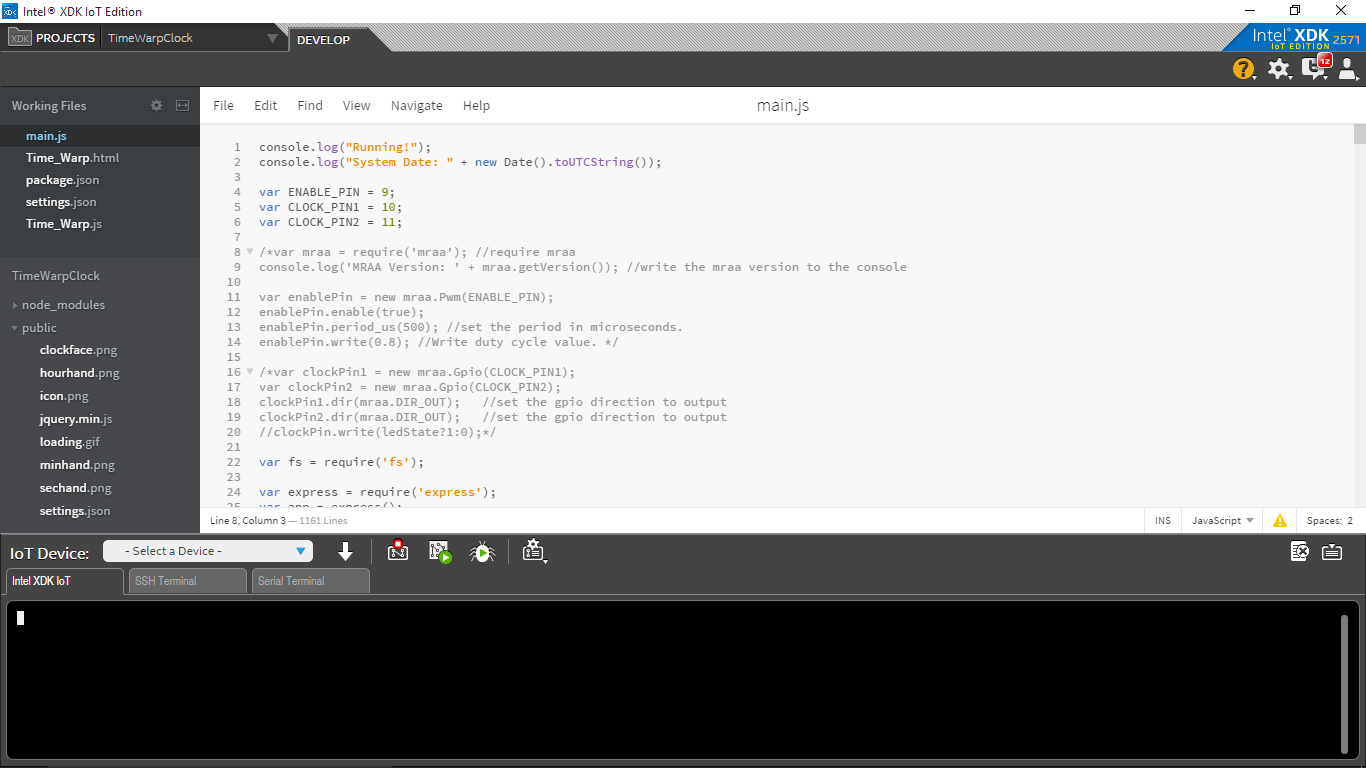Open the Edit menu
The image size is (1366, 768).
tap(266, 105)
